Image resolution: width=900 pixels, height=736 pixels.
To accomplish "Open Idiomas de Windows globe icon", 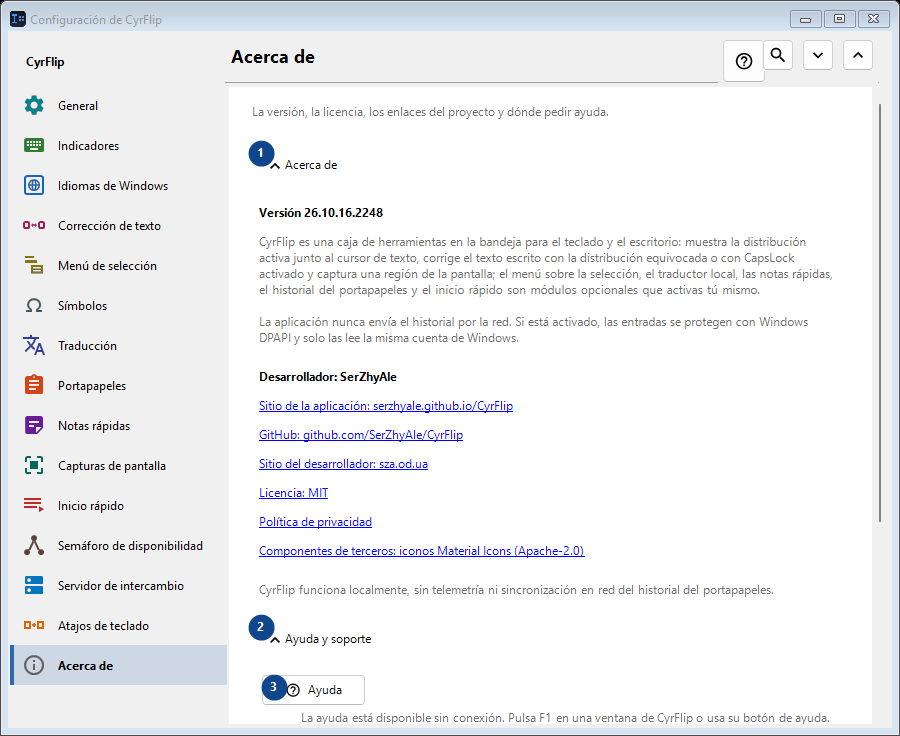I will tap(34, 185).
